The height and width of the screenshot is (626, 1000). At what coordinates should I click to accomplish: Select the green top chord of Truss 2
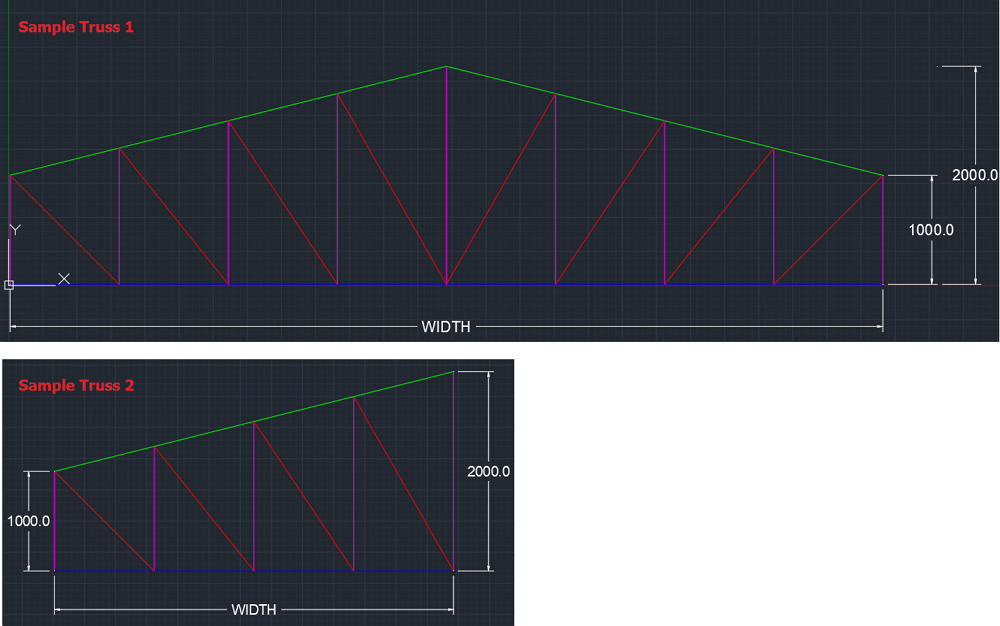[254, 421]
